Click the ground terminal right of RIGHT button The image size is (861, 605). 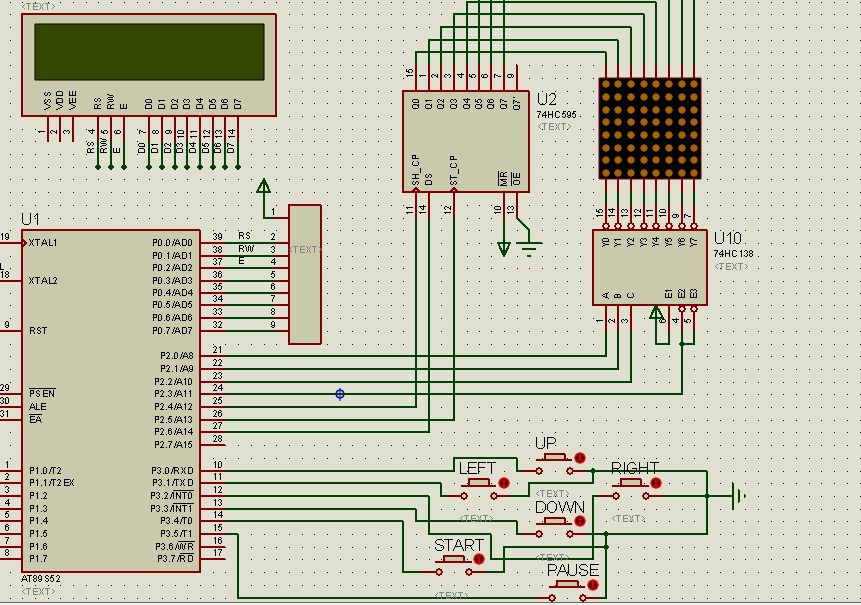pyautogui.click(x=739, y=496)
